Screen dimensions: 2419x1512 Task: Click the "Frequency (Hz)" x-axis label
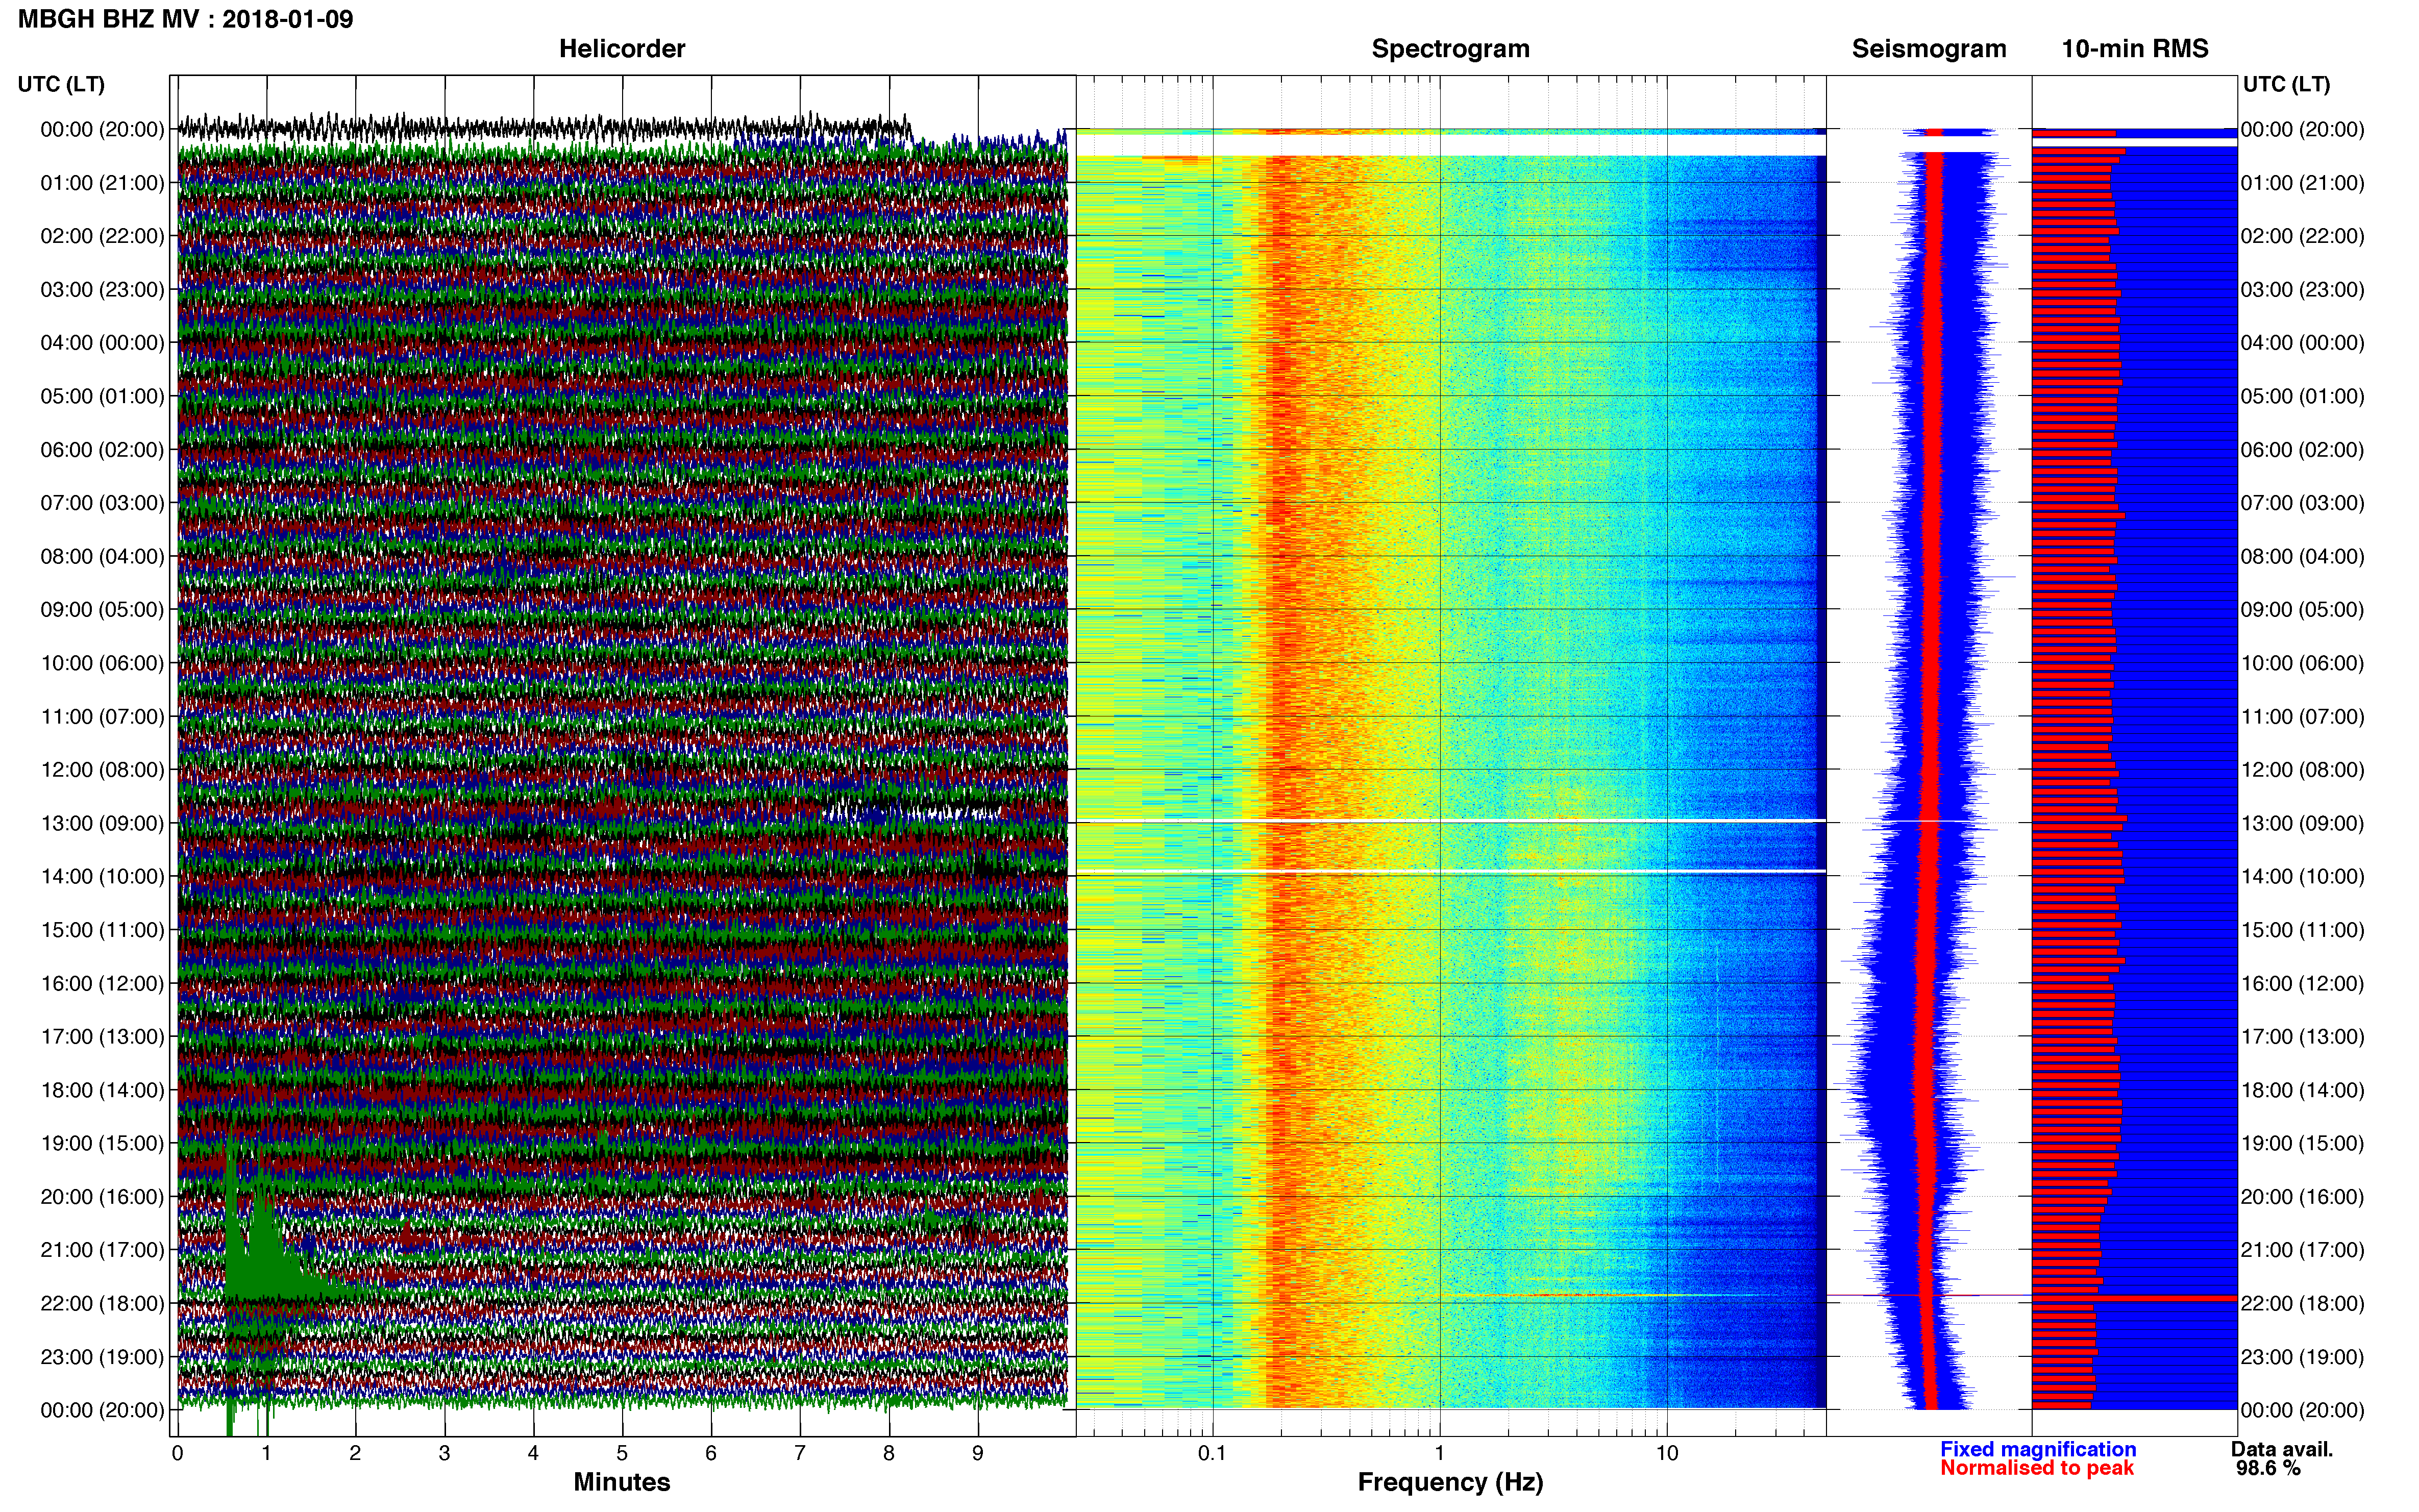tap(1450, 1482)
